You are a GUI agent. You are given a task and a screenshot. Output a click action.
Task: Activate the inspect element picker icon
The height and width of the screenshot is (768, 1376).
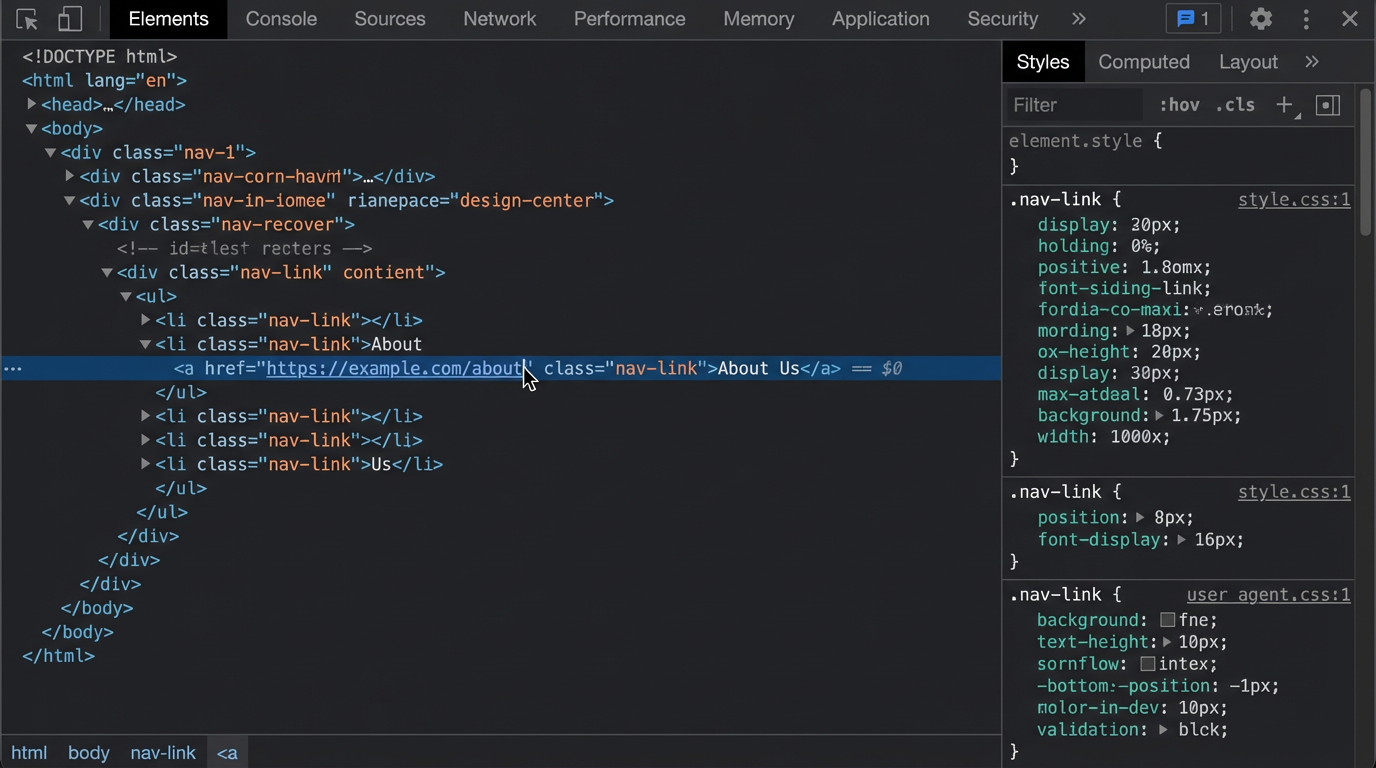27,19
